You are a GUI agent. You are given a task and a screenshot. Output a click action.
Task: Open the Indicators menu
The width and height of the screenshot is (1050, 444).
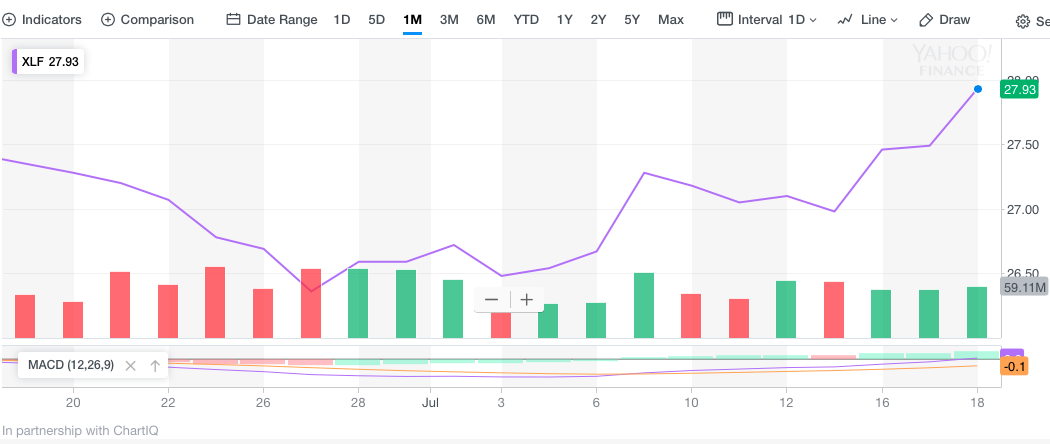coord(42,20)
